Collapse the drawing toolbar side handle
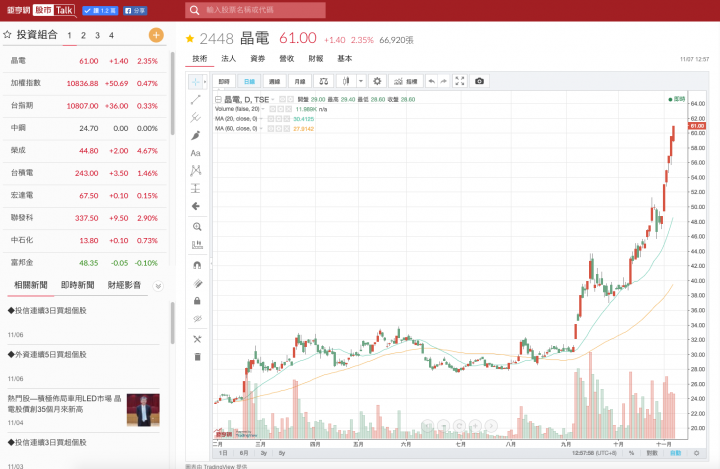This screenshot has height=469, width=720. point(211,263)
